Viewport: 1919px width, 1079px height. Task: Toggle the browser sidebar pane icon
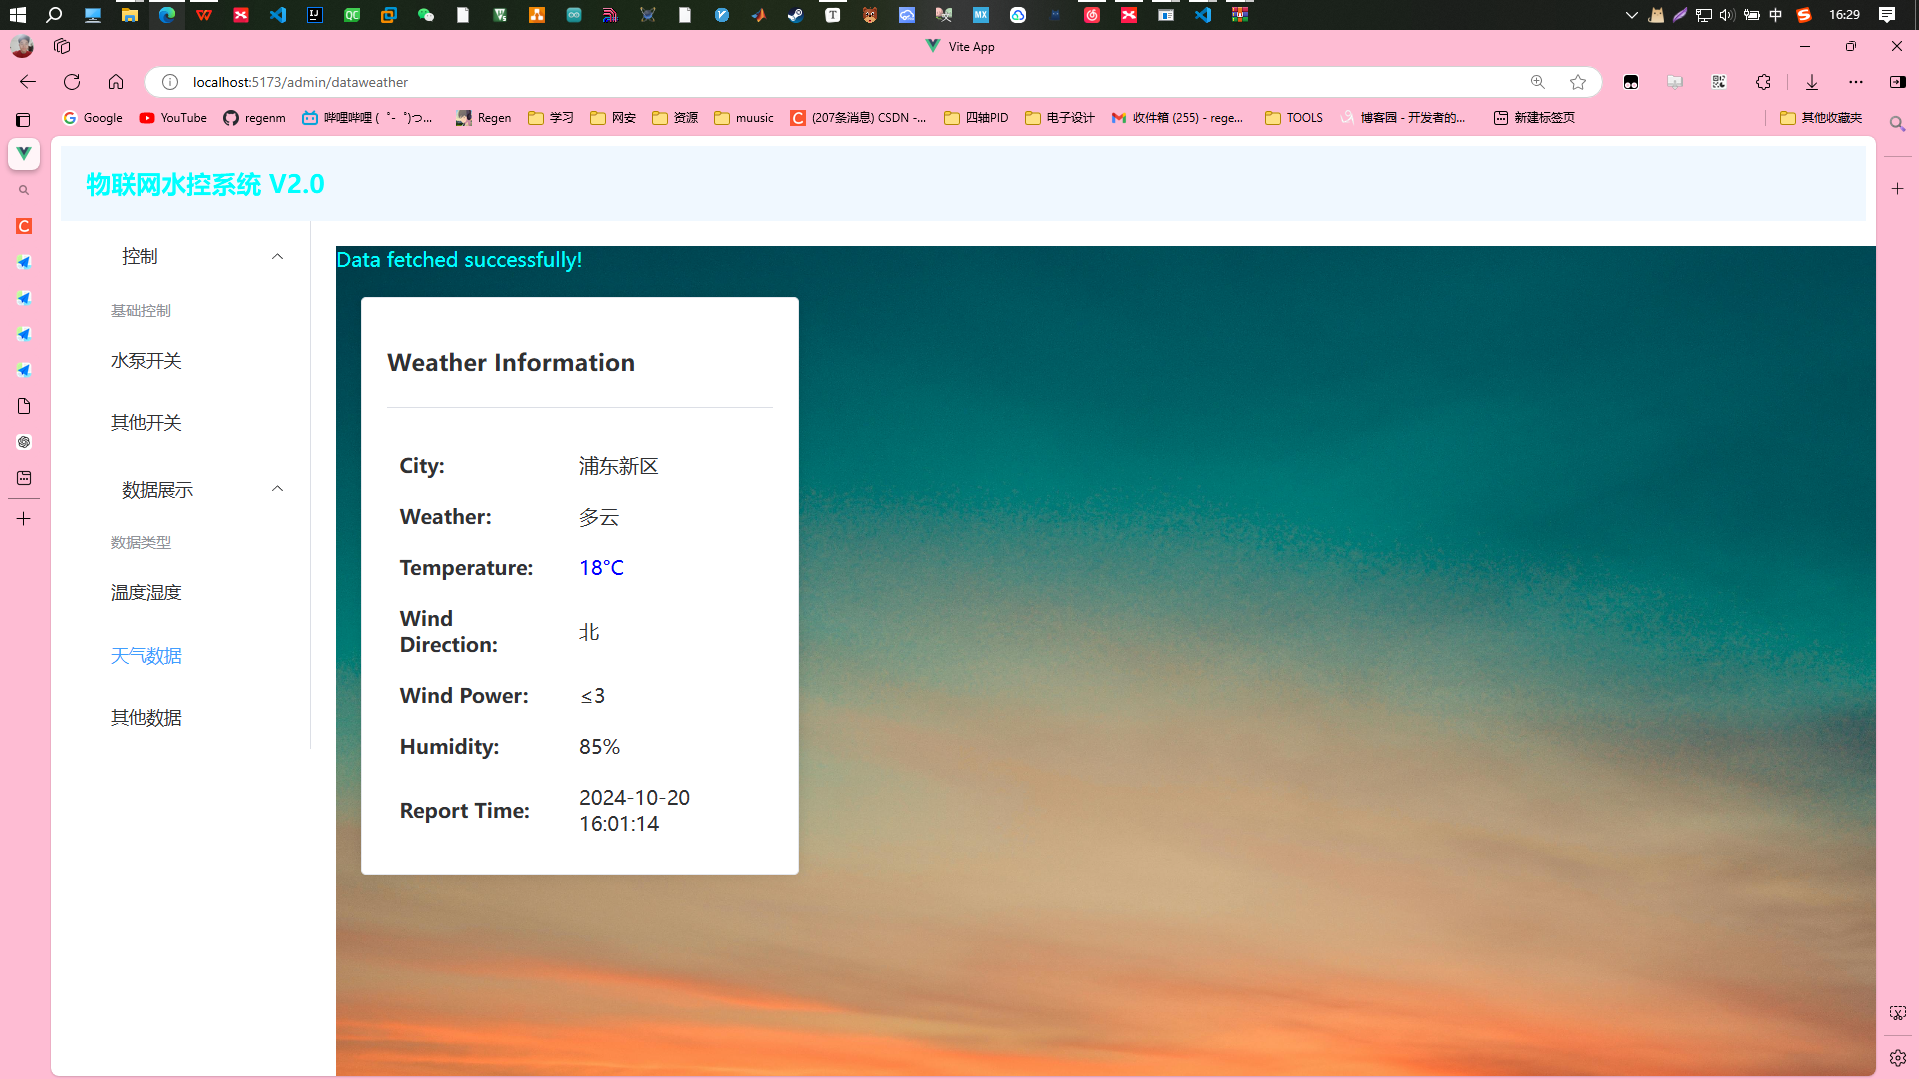pyautogui.click(x=1898, y=82)
